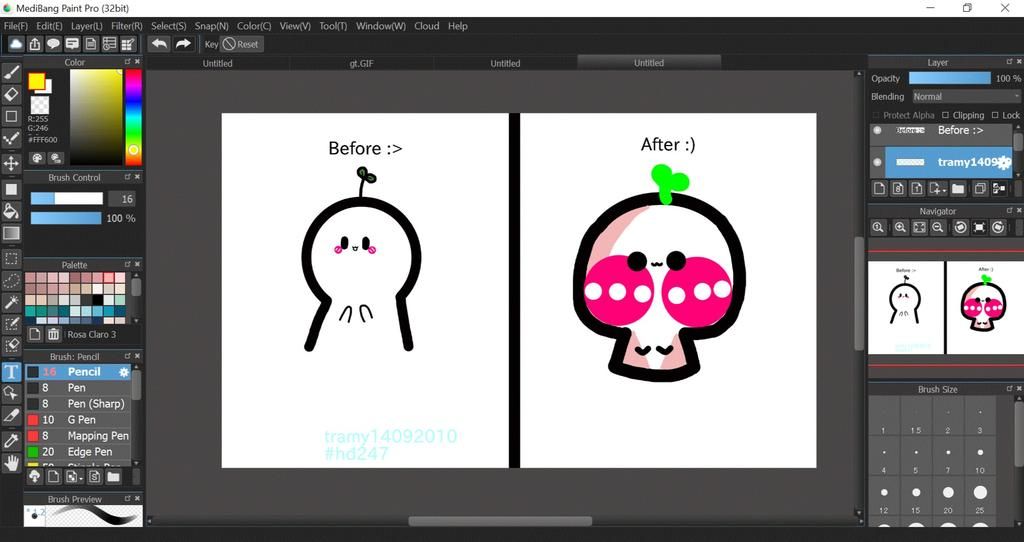Click the hue slider strip
Image resolution: width=1024 pixels, height=542 pixels.
(x=133, y=116)
